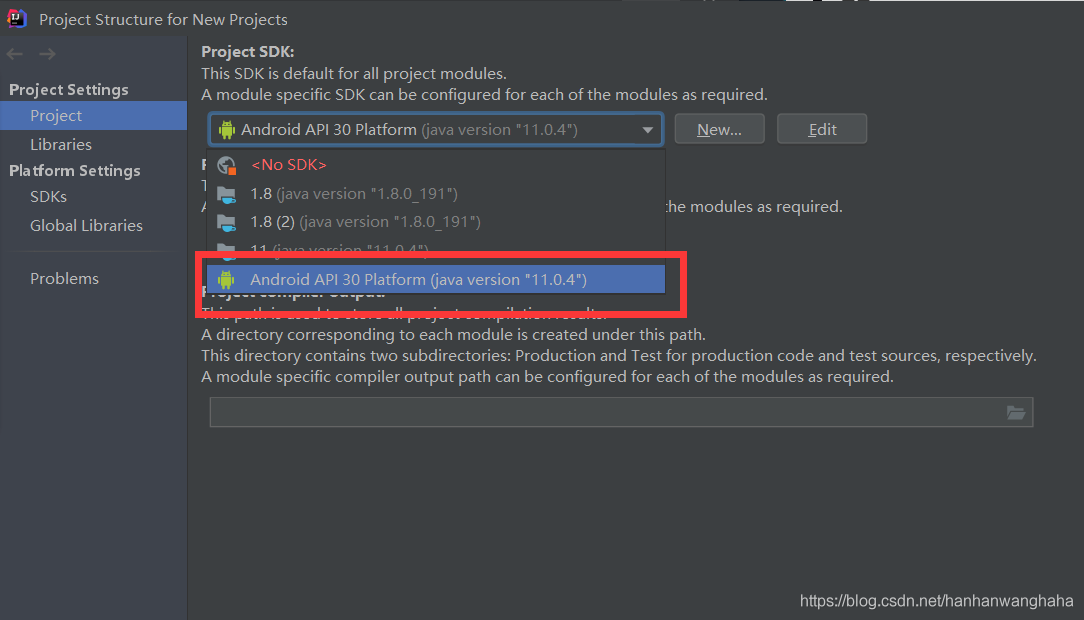Click the JDK folder icon next to 1.8 entry

(x=228, y=193)
